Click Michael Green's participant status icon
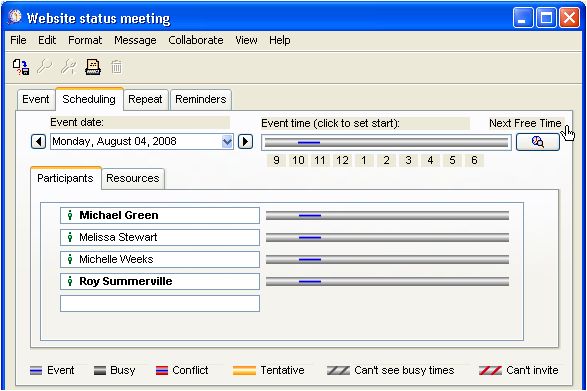This screenshot has height=391, width=587. tap(70, 215)
